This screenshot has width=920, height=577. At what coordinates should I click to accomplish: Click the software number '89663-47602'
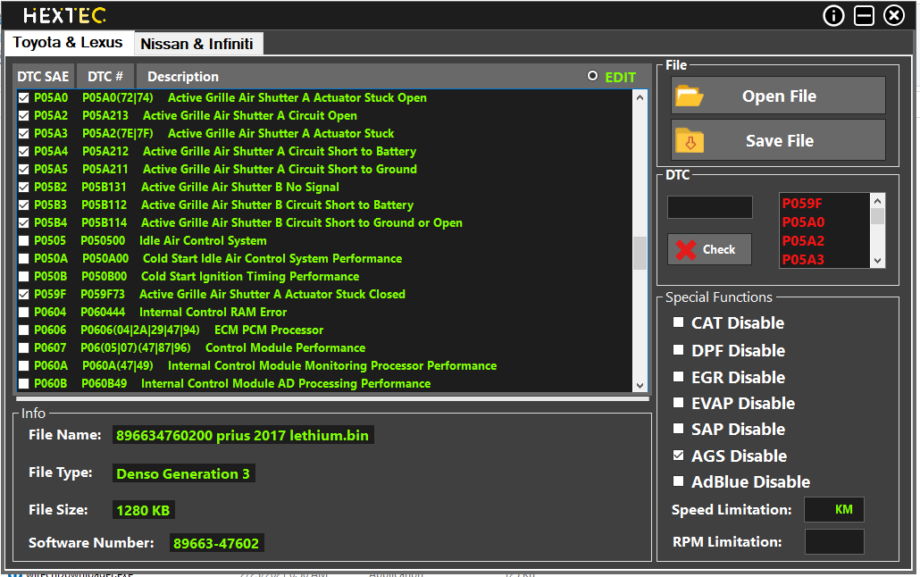(x=216, y=543)
